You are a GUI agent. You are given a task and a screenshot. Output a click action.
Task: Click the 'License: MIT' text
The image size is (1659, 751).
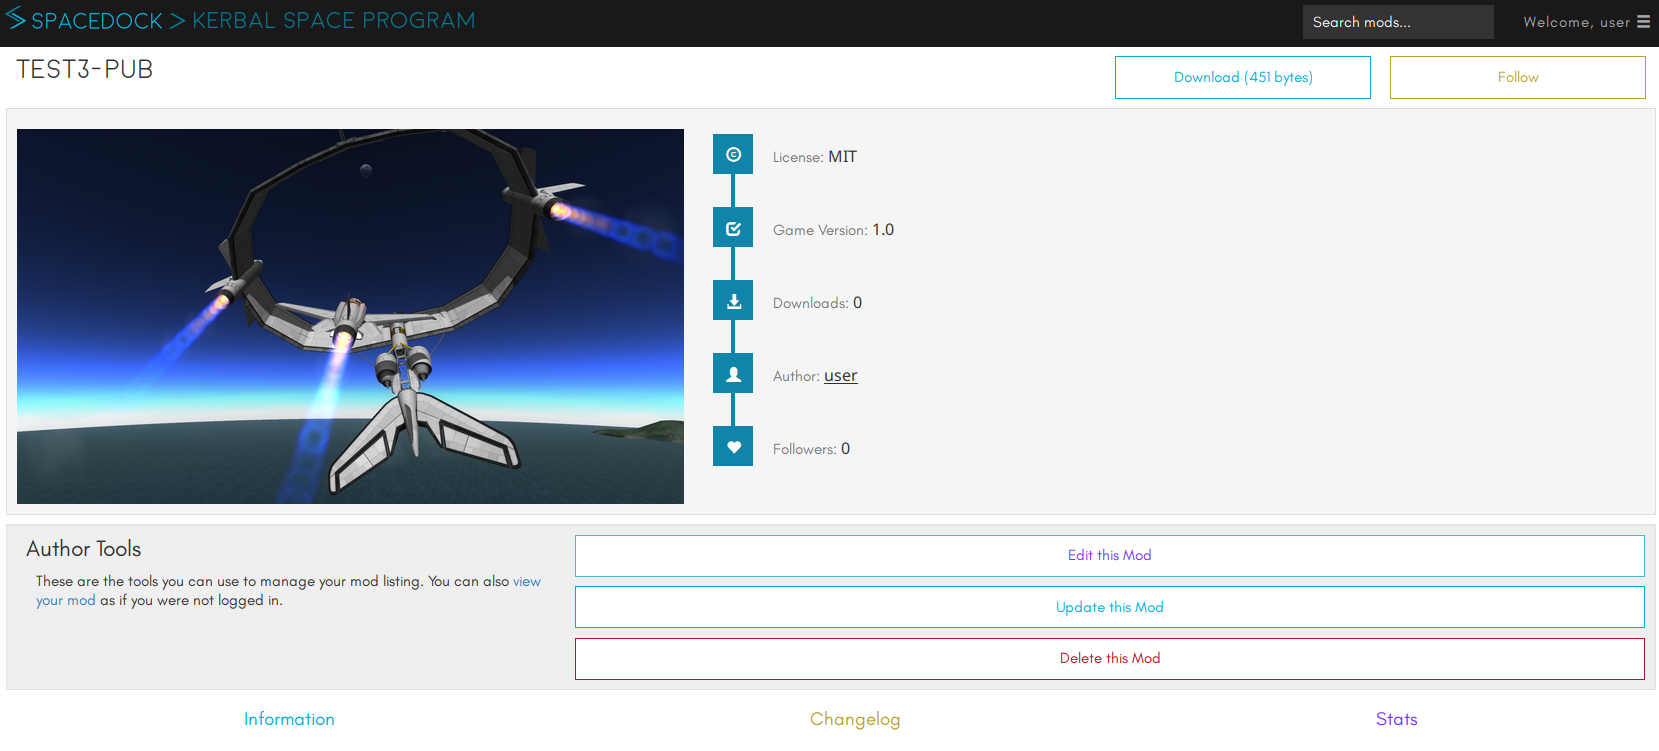point(815,157)
